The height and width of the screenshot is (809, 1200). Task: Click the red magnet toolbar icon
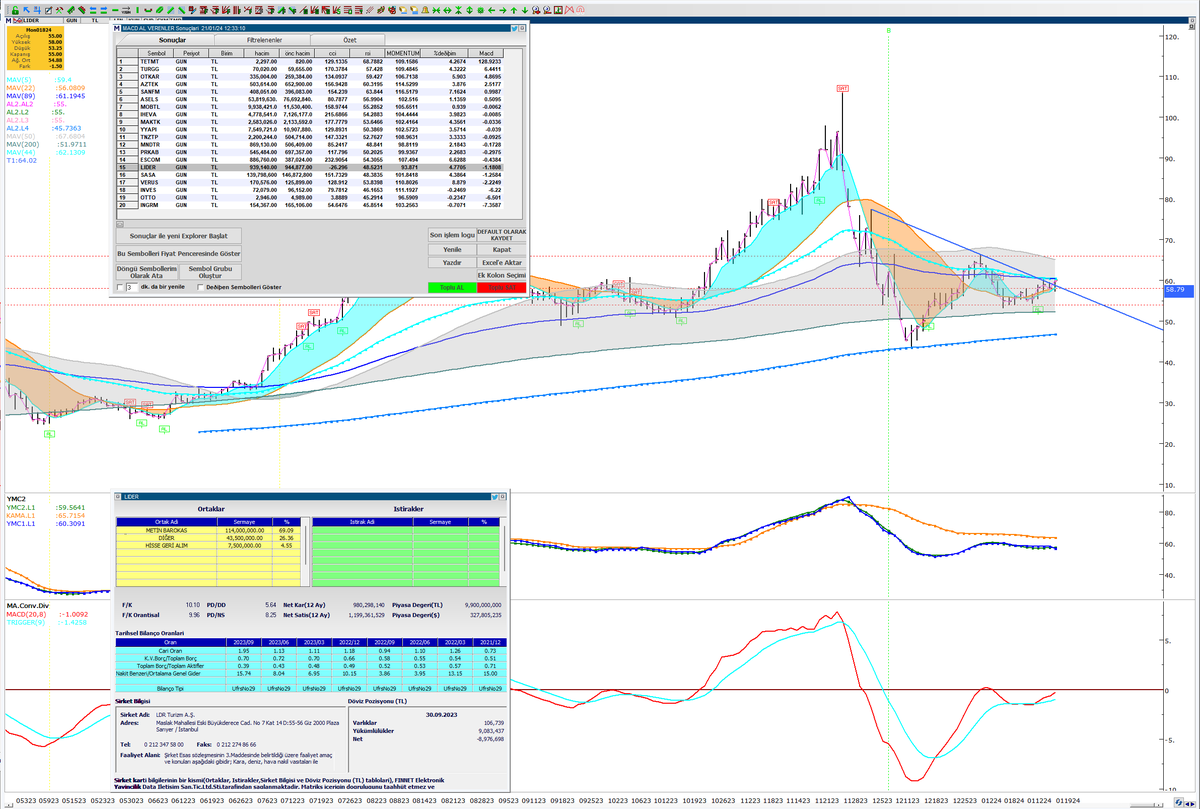coord(580,9)
